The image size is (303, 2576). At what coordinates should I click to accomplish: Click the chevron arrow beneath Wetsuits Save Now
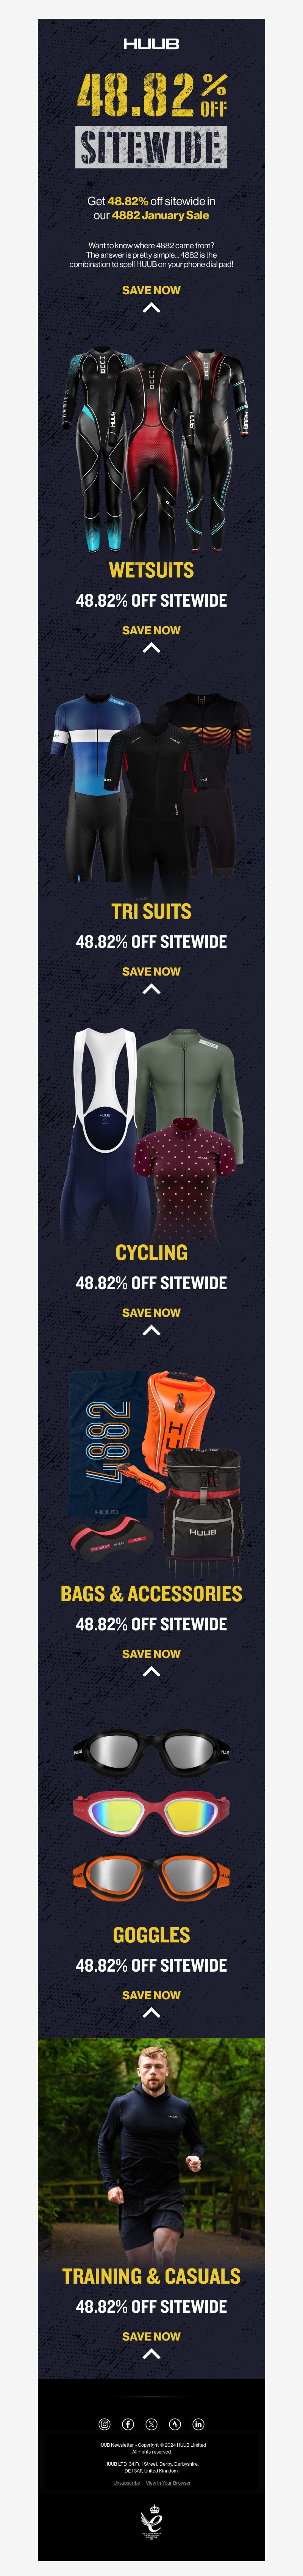pyautogui.click(x=151, y=648)
